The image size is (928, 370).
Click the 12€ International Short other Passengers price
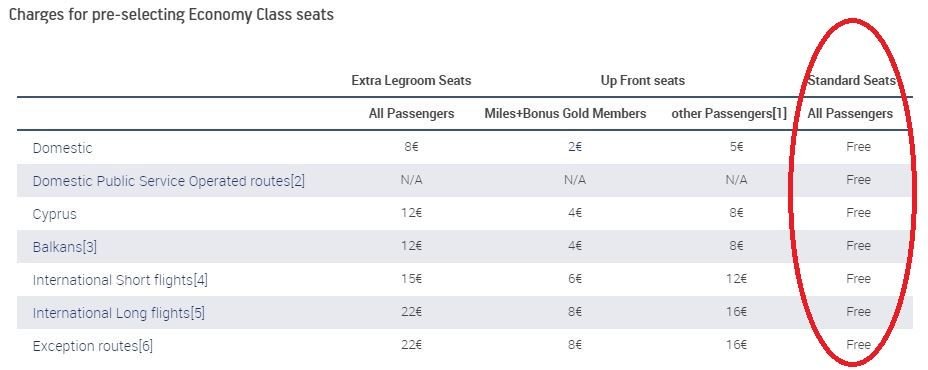coord(736,279)
